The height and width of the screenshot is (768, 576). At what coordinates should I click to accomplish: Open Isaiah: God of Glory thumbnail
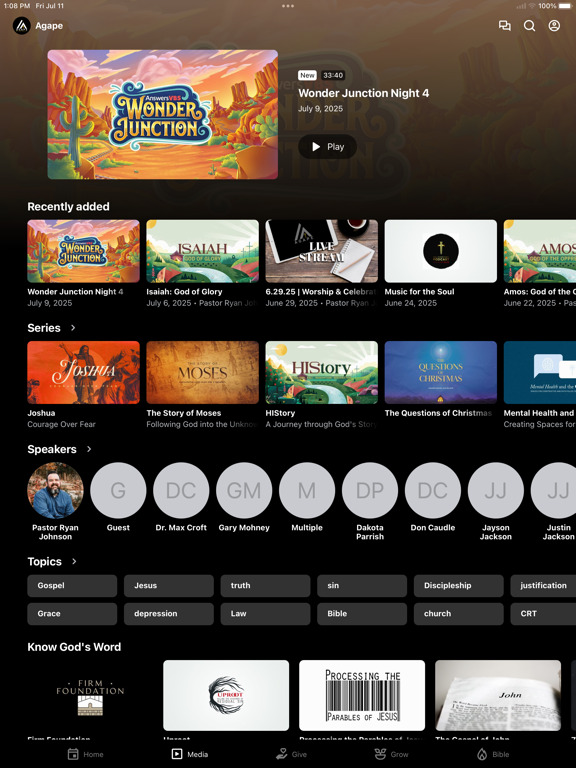tap(202, 251)
